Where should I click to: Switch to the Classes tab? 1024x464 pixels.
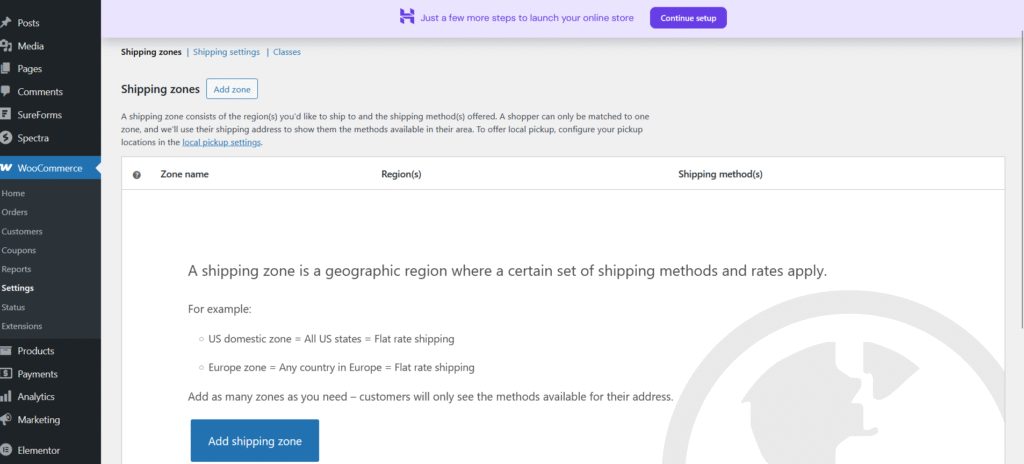pyautogui.click(x=286, y=52)
